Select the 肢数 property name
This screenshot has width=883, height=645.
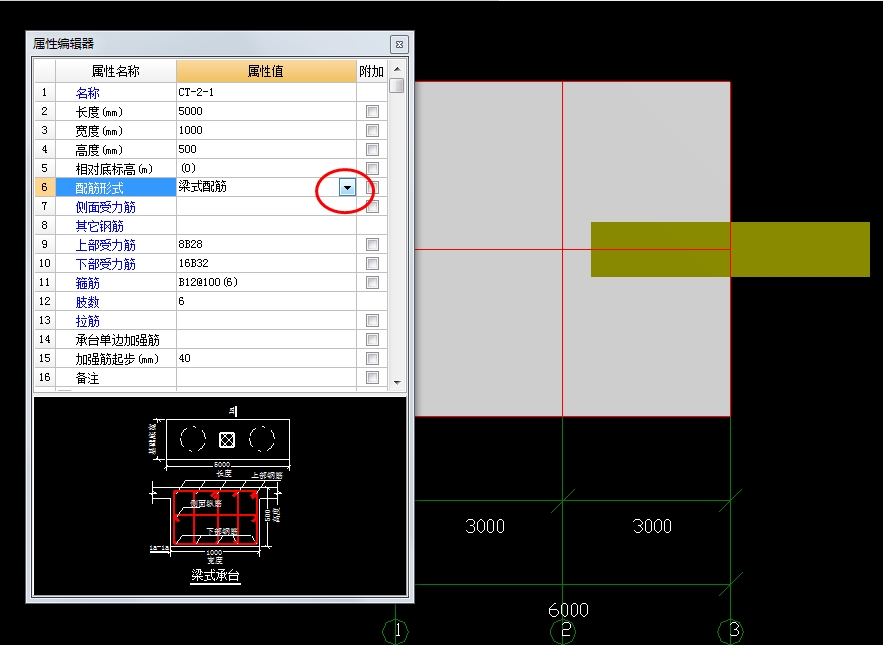[87, 302]
